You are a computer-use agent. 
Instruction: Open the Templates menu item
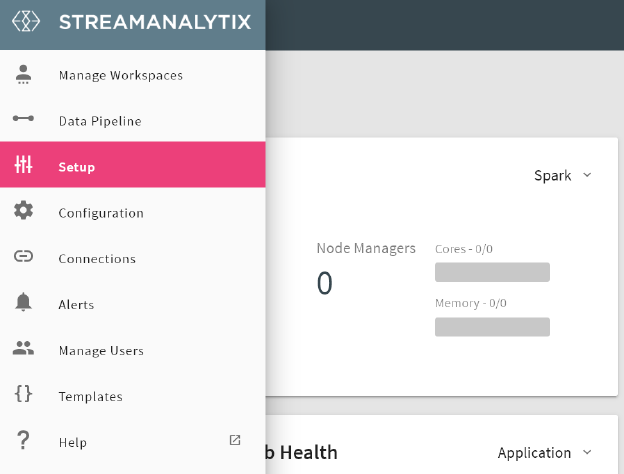[133, 396]
